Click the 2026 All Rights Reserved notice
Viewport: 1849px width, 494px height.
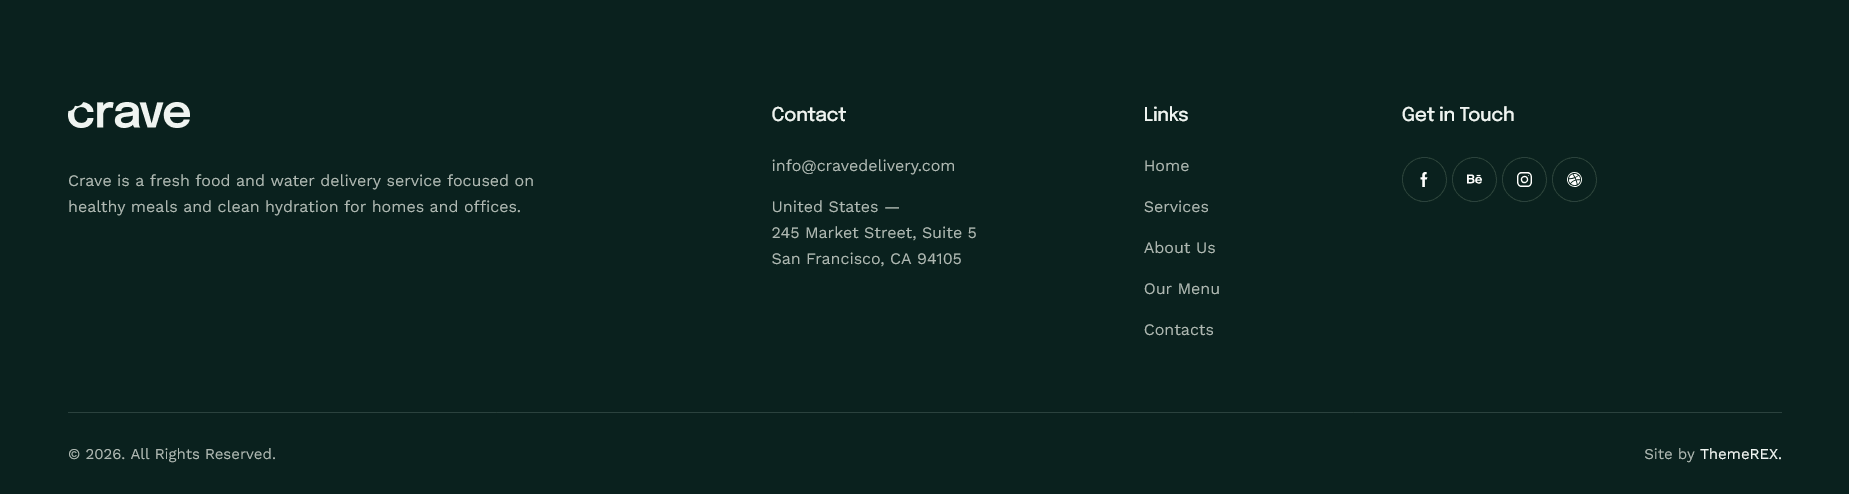(172, 454)
